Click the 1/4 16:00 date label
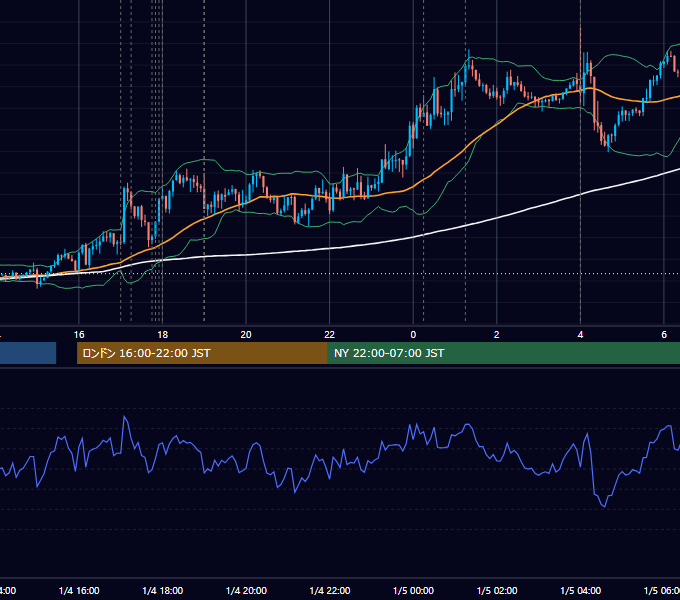This screenshot has width=680, height=600. pyautogui.click(x=79, y=590)
